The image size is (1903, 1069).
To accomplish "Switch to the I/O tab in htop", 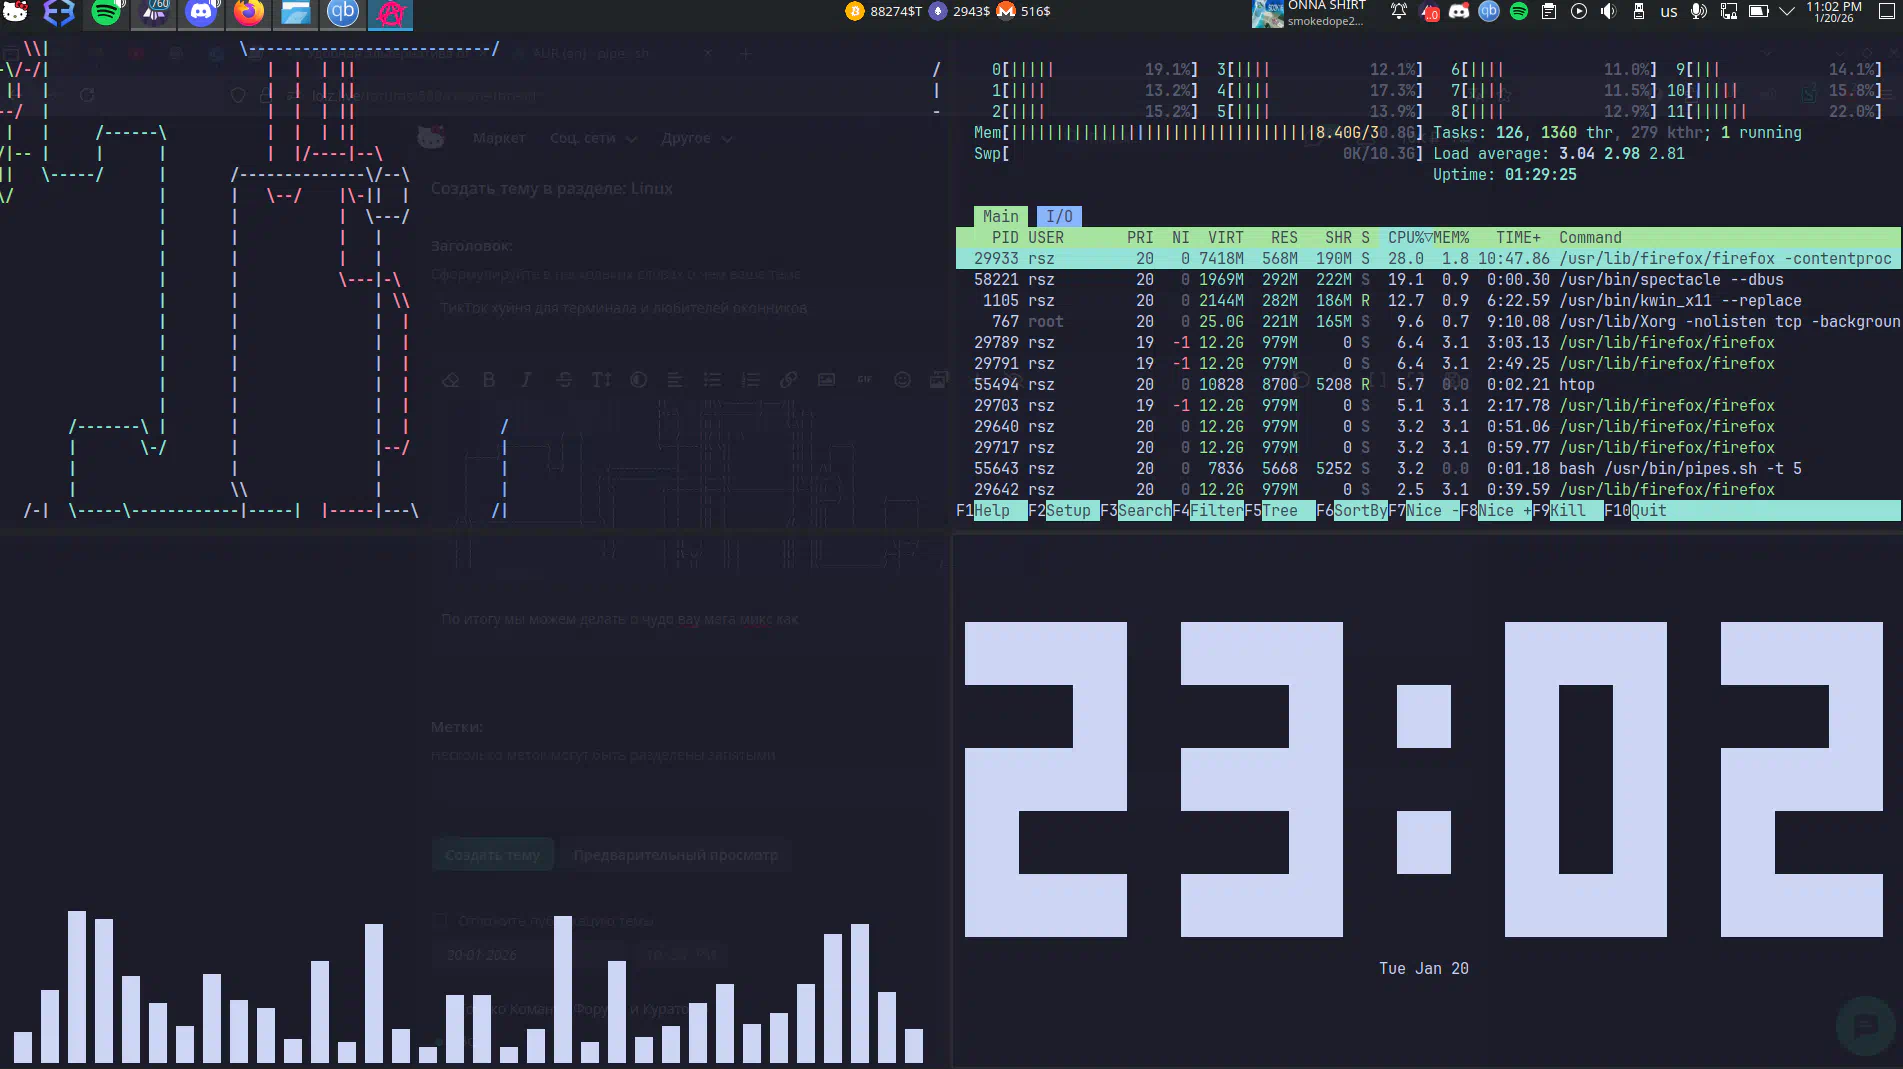I will [1059, 217].
